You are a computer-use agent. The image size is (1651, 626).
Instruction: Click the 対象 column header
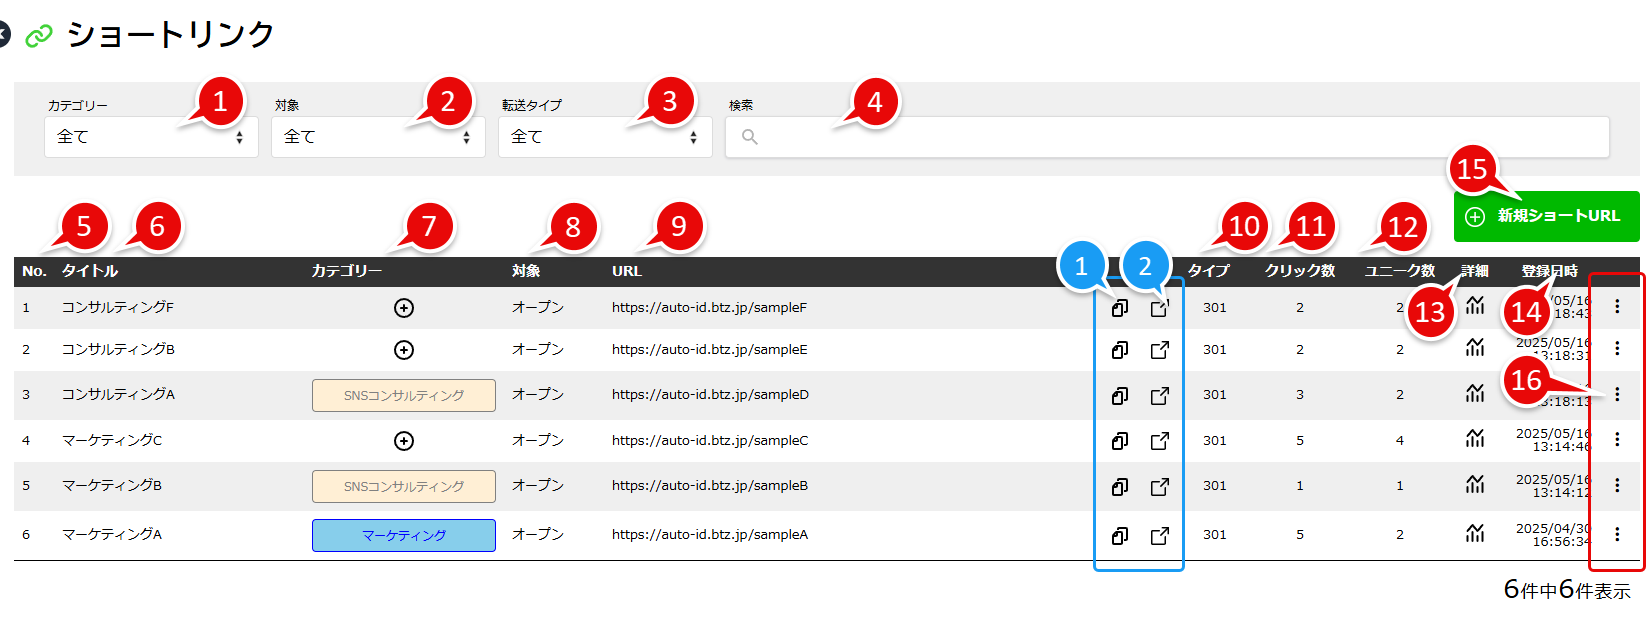point(526,271)
